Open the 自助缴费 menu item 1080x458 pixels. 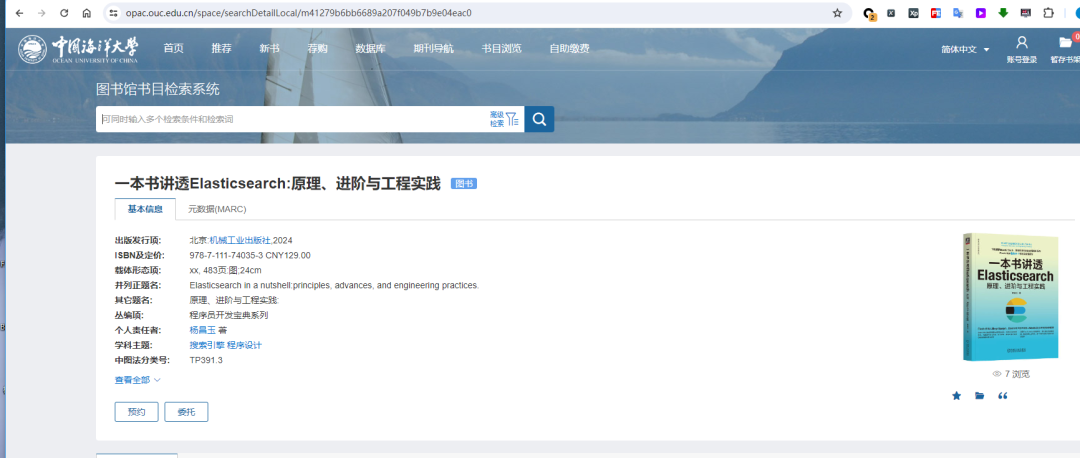[x=569, y=48]
